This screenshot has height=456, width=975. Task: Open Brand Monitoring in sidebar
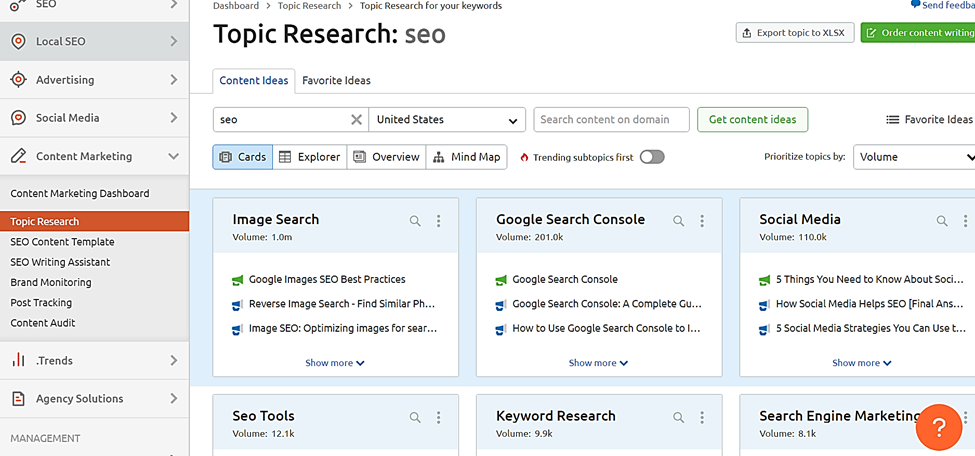(x=50, y=282)
